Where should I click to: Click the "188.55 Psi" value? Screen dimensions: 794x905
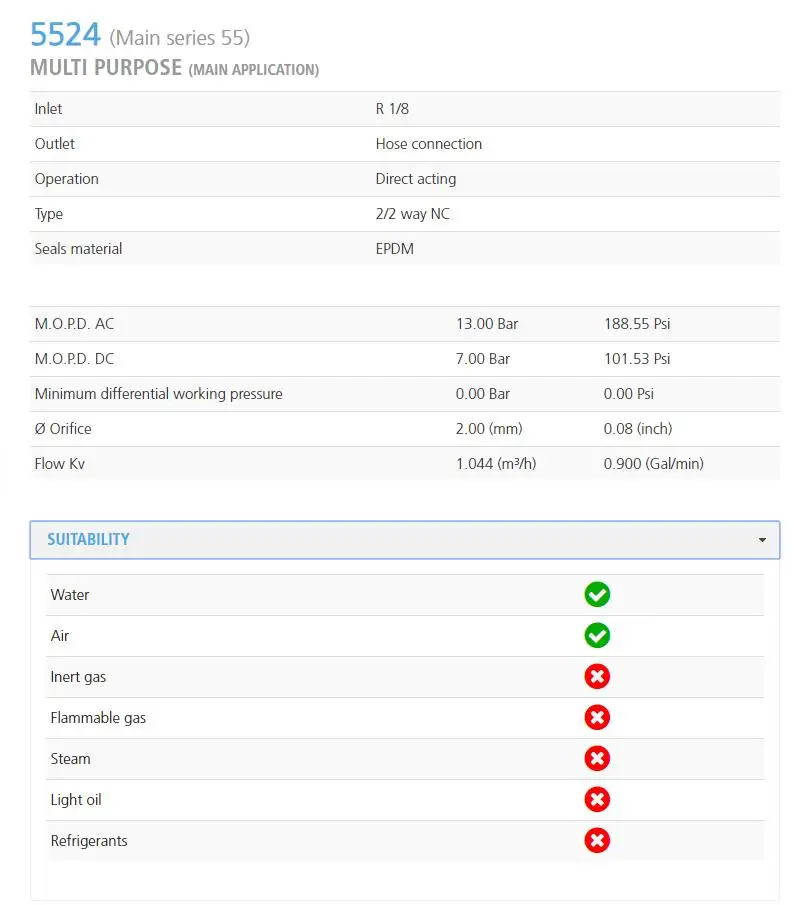point(637,324)
